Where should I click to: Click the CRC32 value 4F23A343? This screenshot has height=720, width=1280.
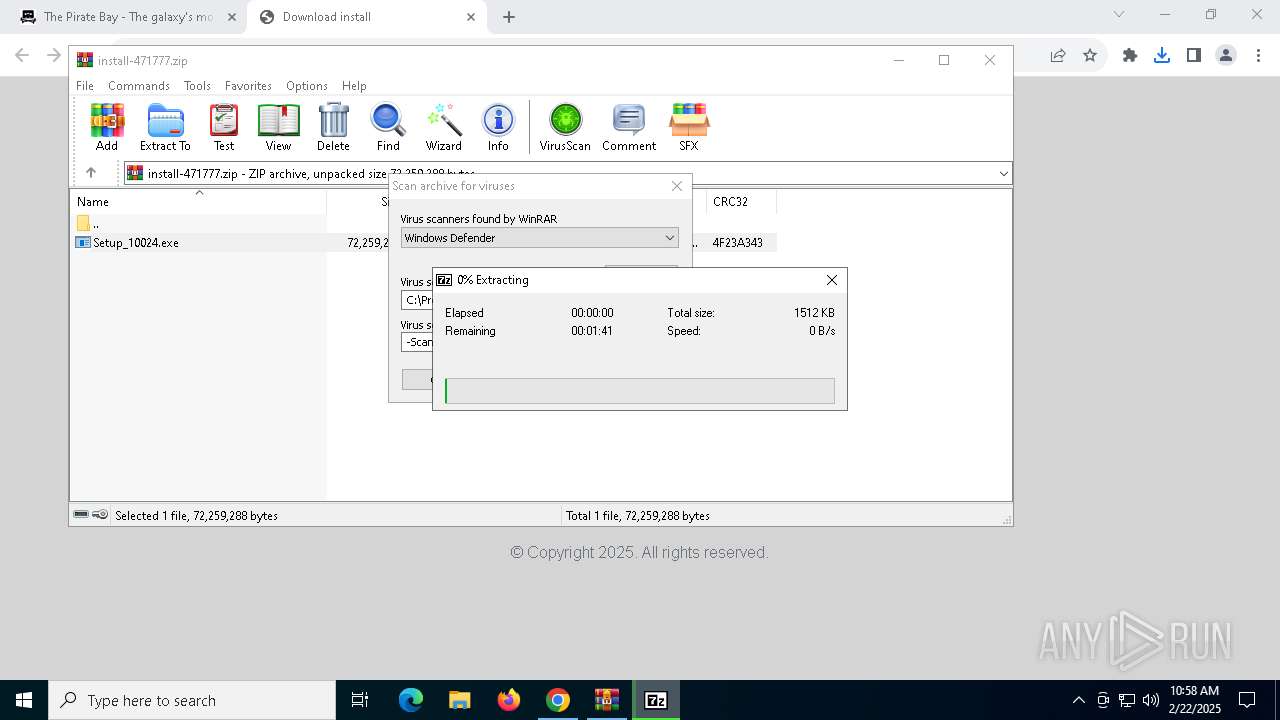737,243
